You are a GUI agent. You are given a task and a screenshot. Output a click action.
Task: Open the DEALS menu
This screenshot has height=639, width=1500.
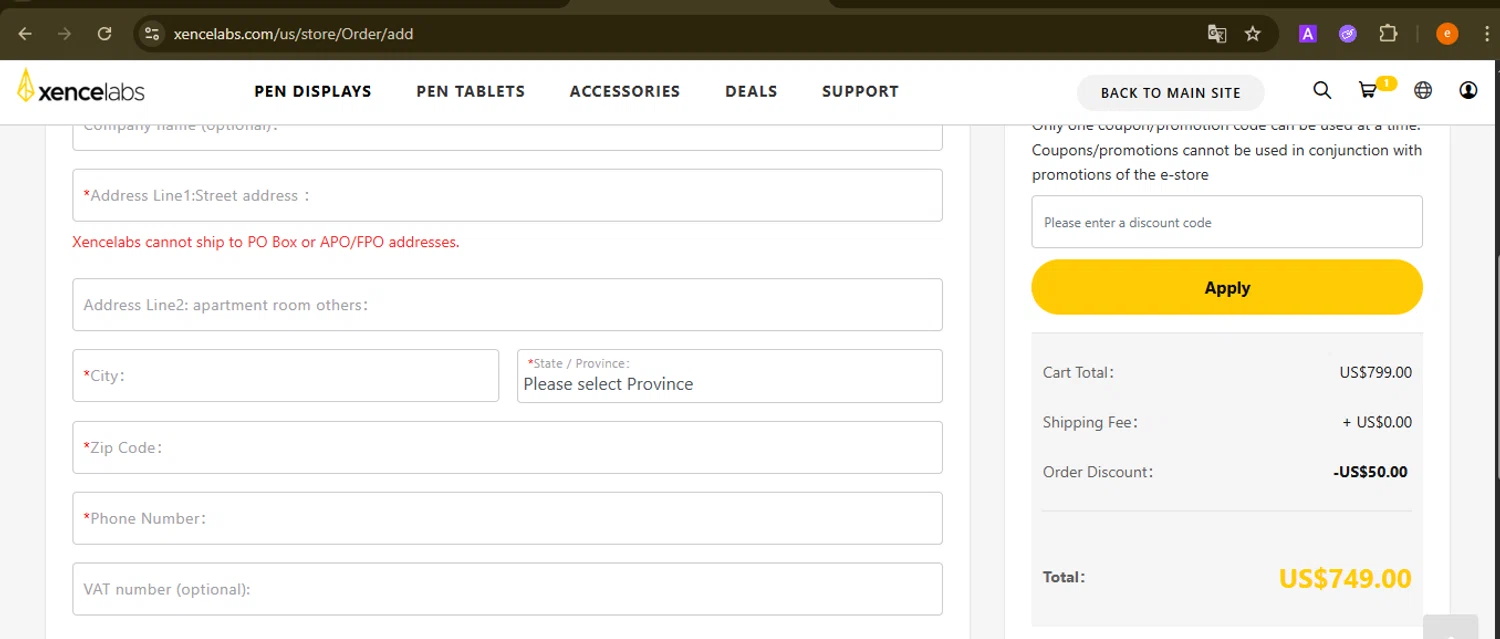[x=751, y=92]
